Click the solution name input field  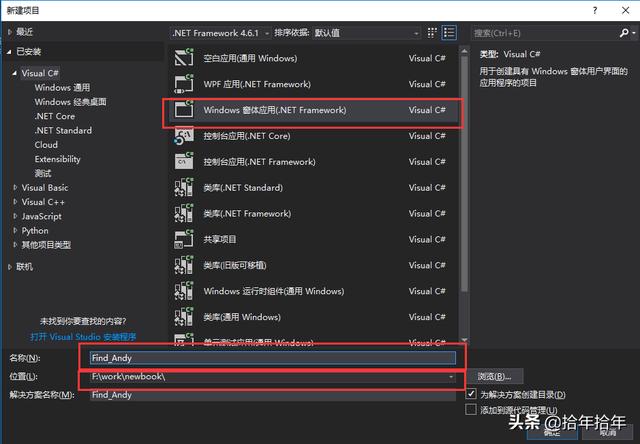point(273,395)
